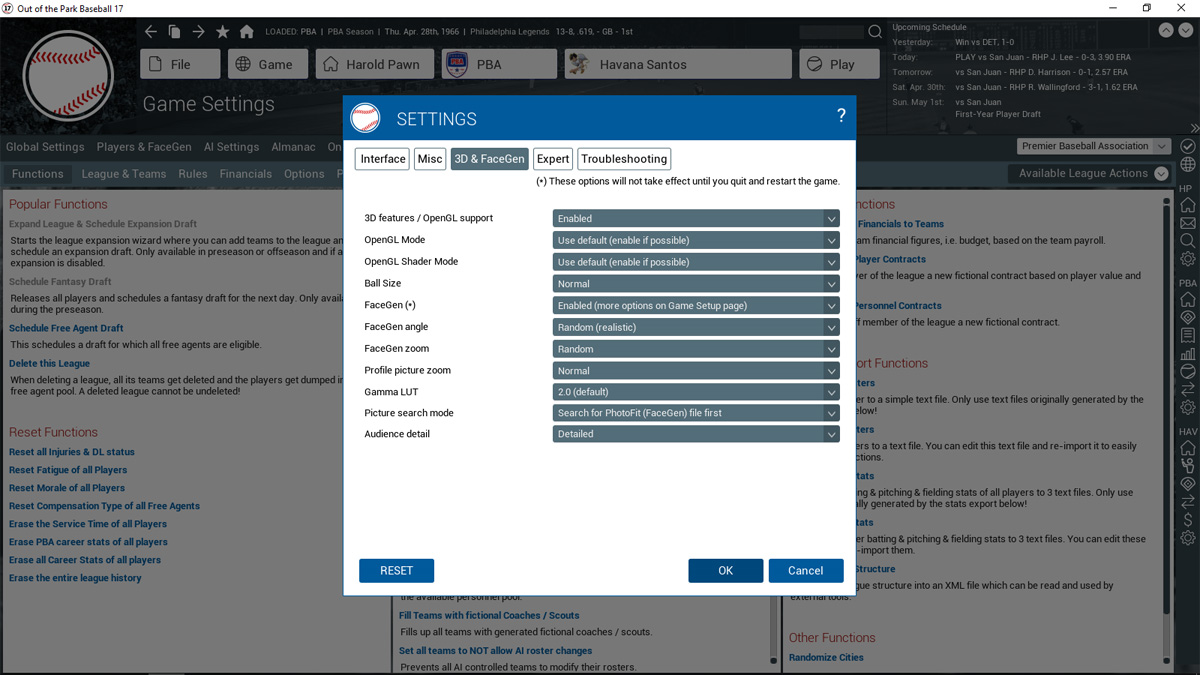
Task: Click the PBA news list icon
Action: click(x=1188, y=336)
